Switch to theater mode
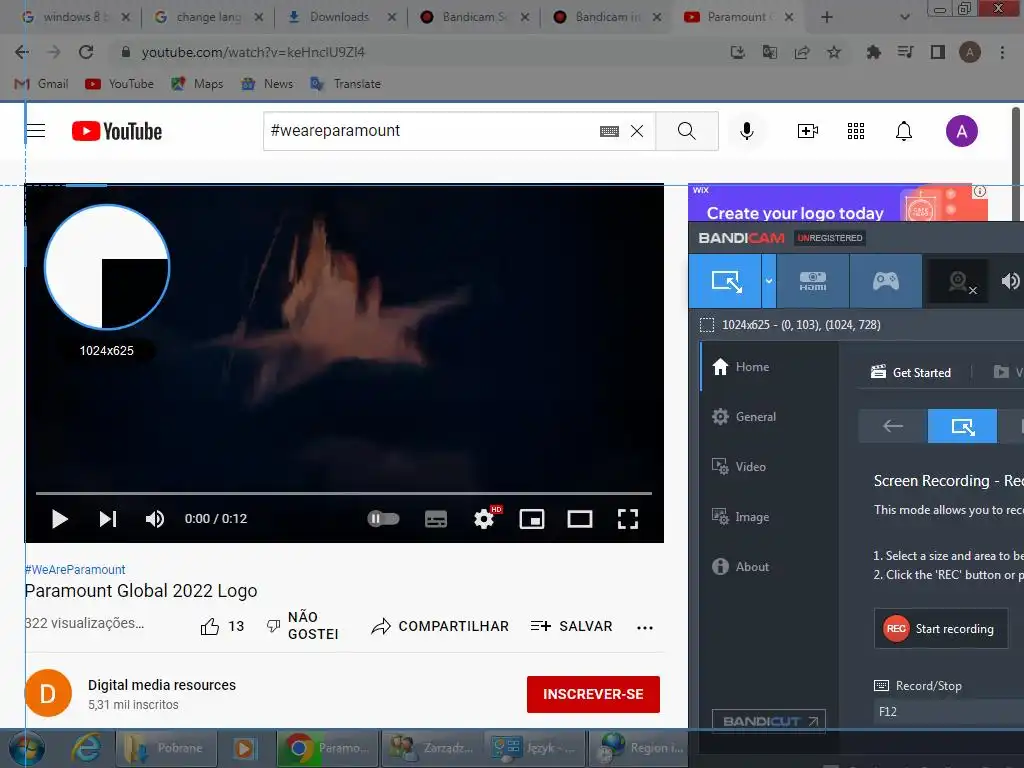Viewport: 1024px width, 768px height. (x=579, y=519)
